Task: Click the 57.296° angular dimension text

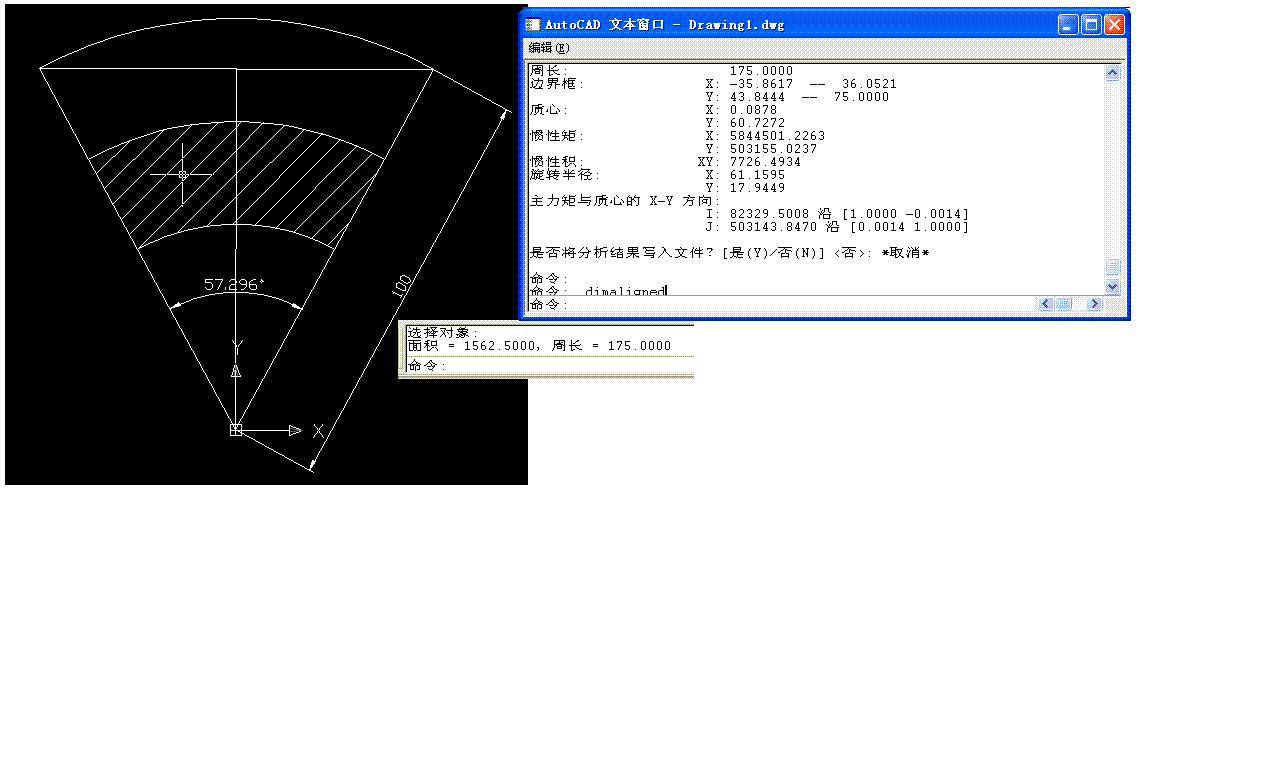Action: coord(233,282)
